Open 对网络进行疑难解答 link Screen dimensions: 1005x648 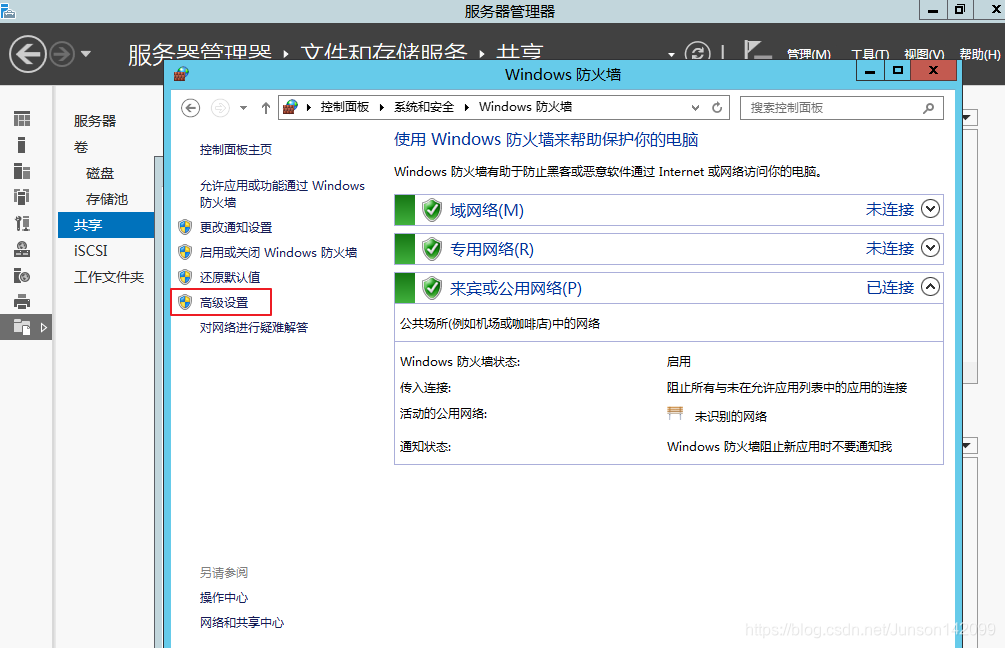pos(254,327)
